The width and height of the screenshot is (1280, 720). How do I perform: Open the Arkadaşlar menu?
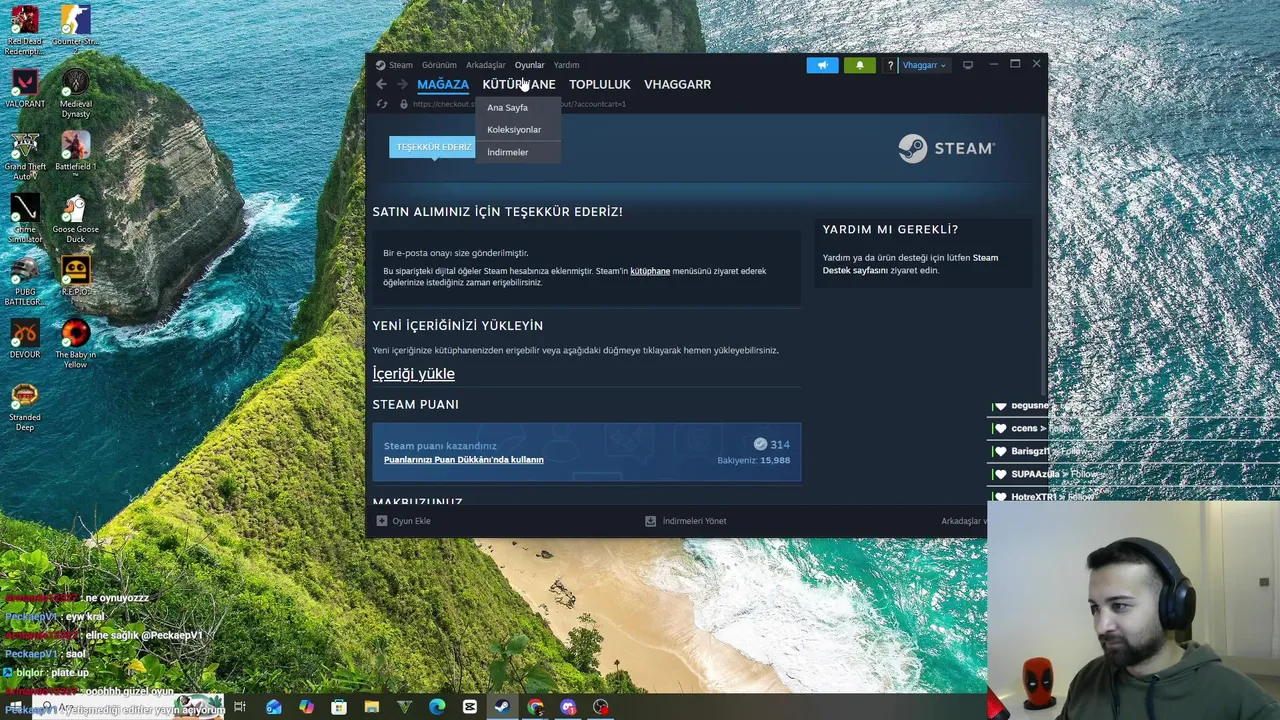click(486, 65)
